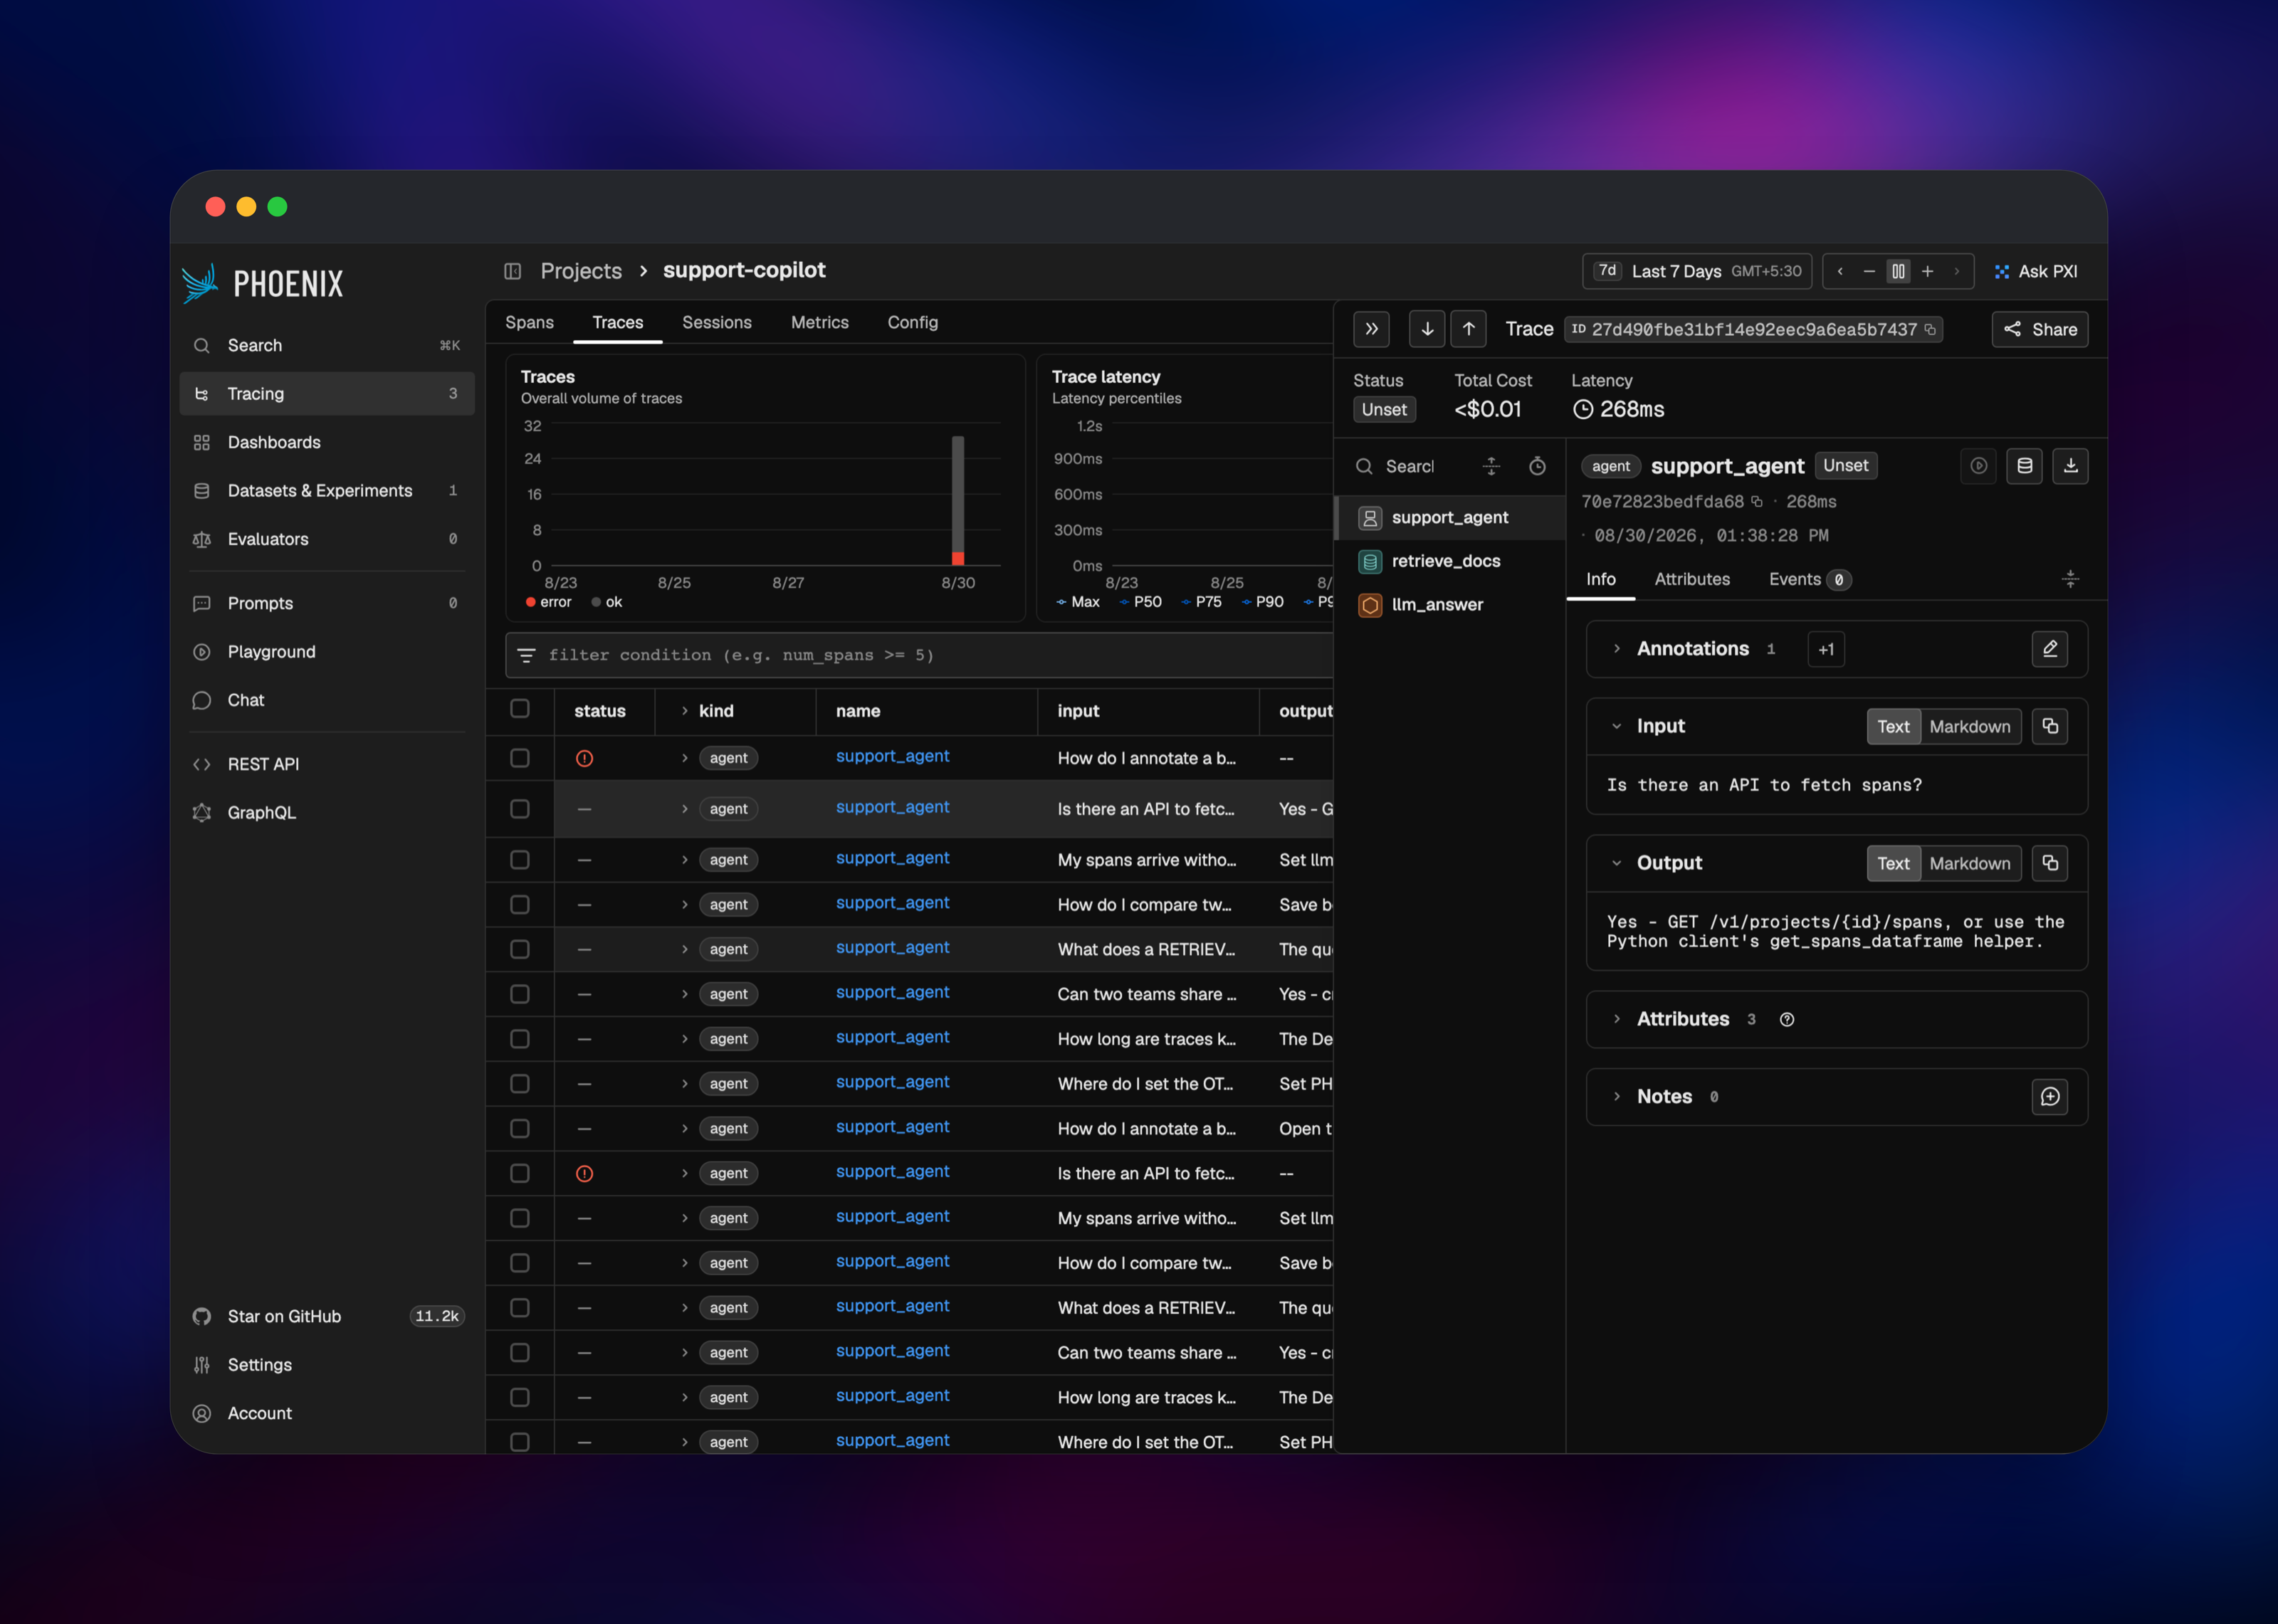Zoom in the time range with plus

pos(1927,271)
